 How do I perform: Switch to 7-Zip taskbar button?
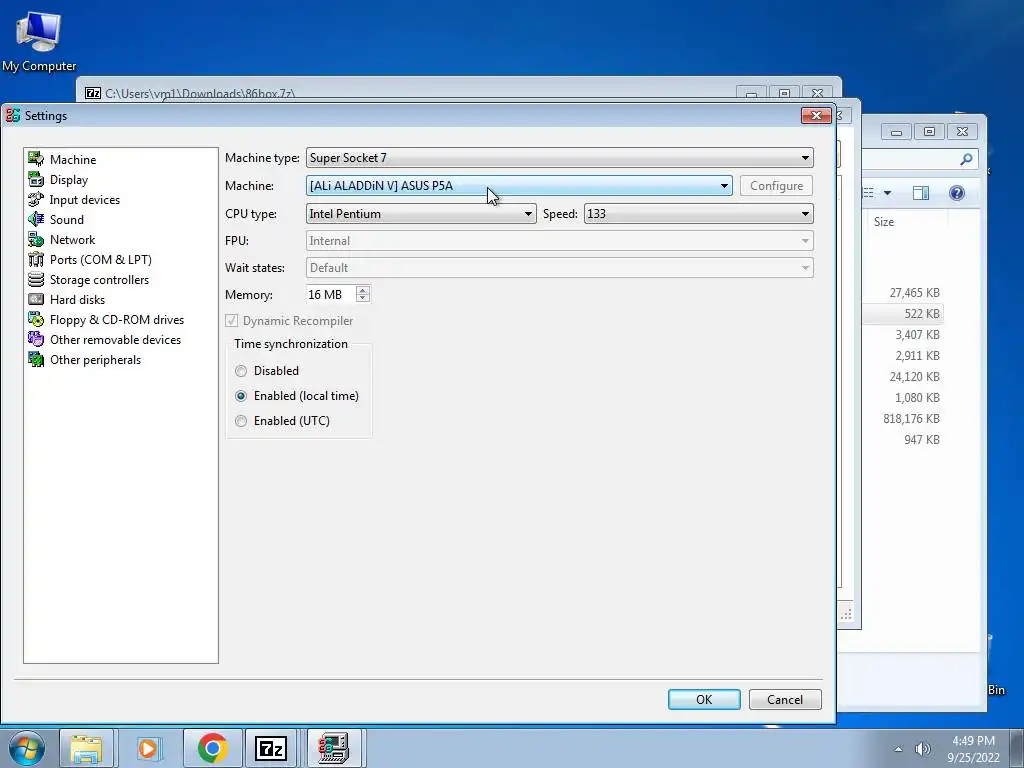[271, 748]
